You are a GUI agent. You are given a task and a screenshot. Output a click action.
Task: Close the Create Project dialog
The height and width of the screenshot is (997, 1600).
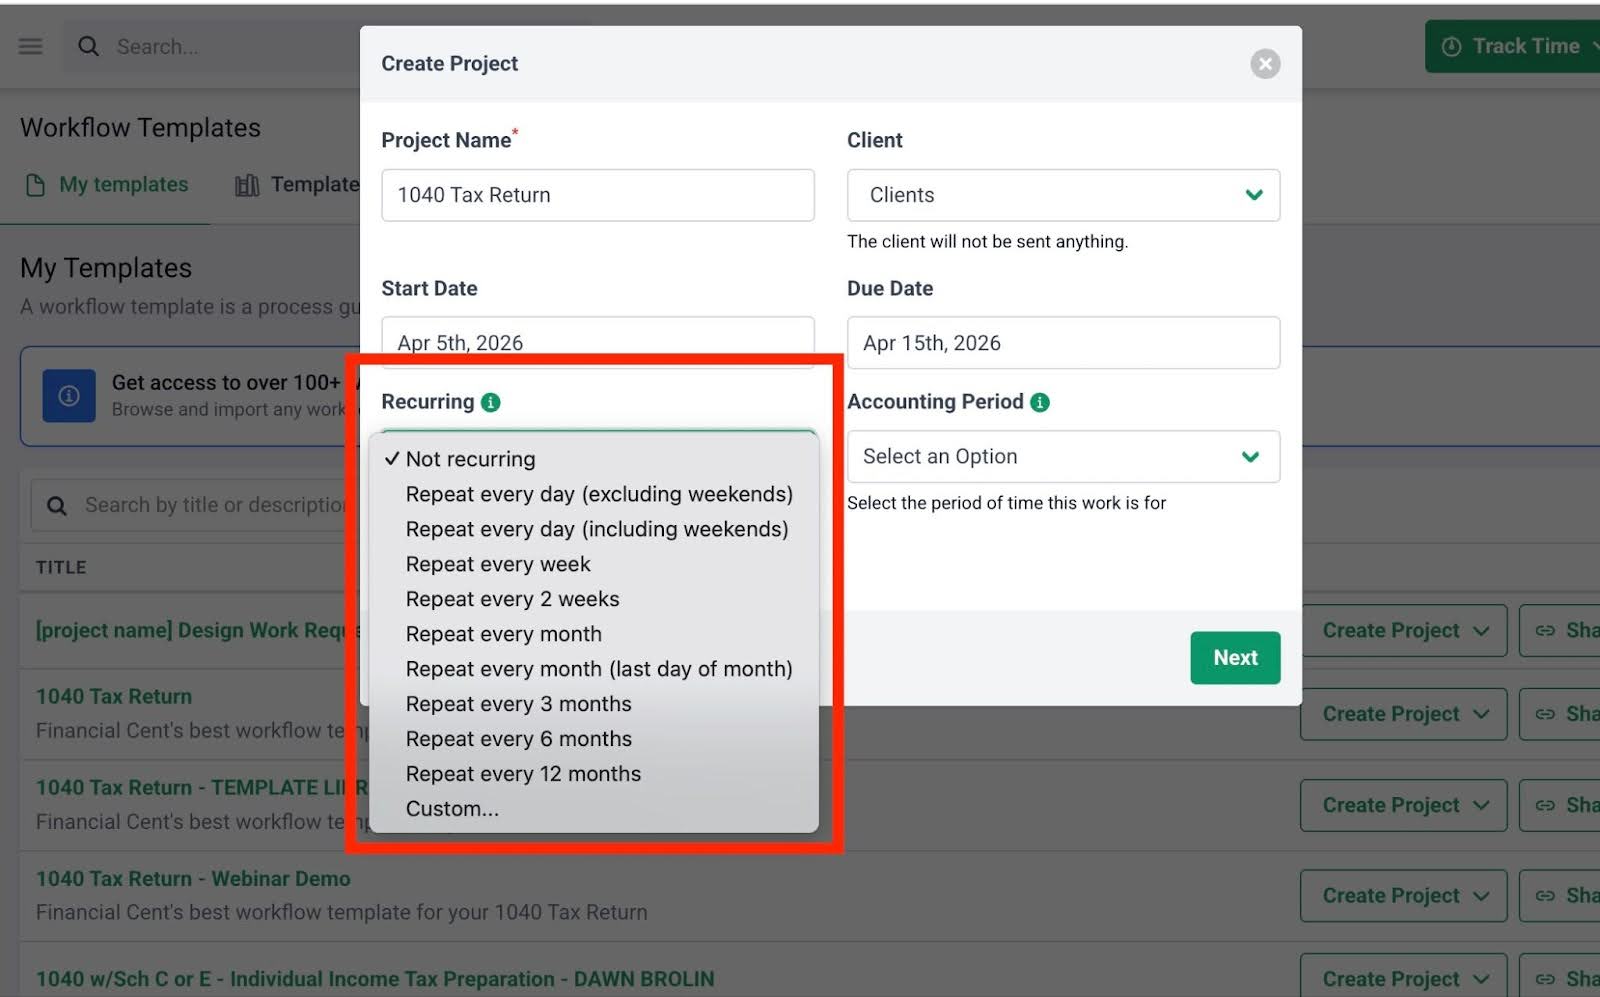(1265, 64)
